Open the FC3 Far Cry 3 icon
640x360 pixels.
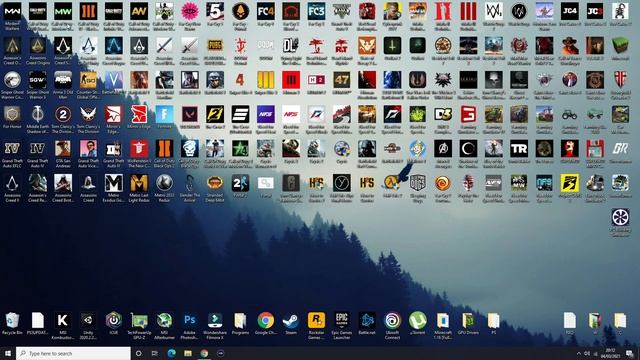click(316, 12)
